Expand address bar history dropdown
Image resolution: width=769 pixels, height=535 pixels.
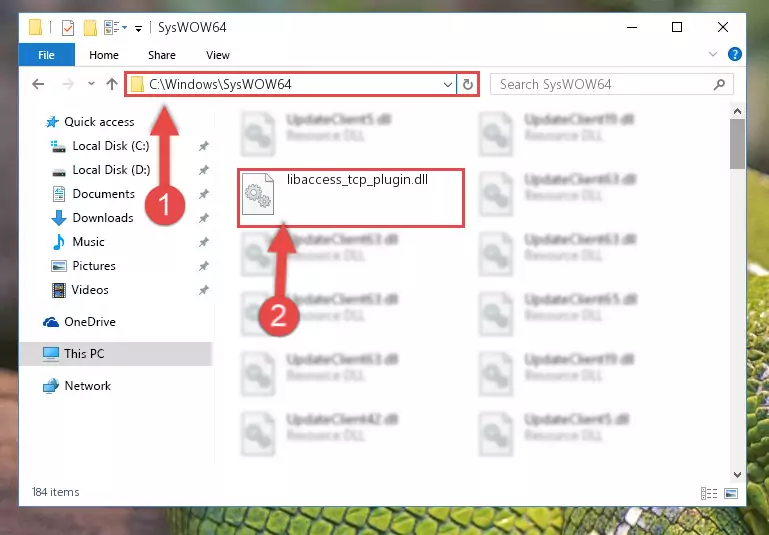pyautogui.click(x=447, y=84)
